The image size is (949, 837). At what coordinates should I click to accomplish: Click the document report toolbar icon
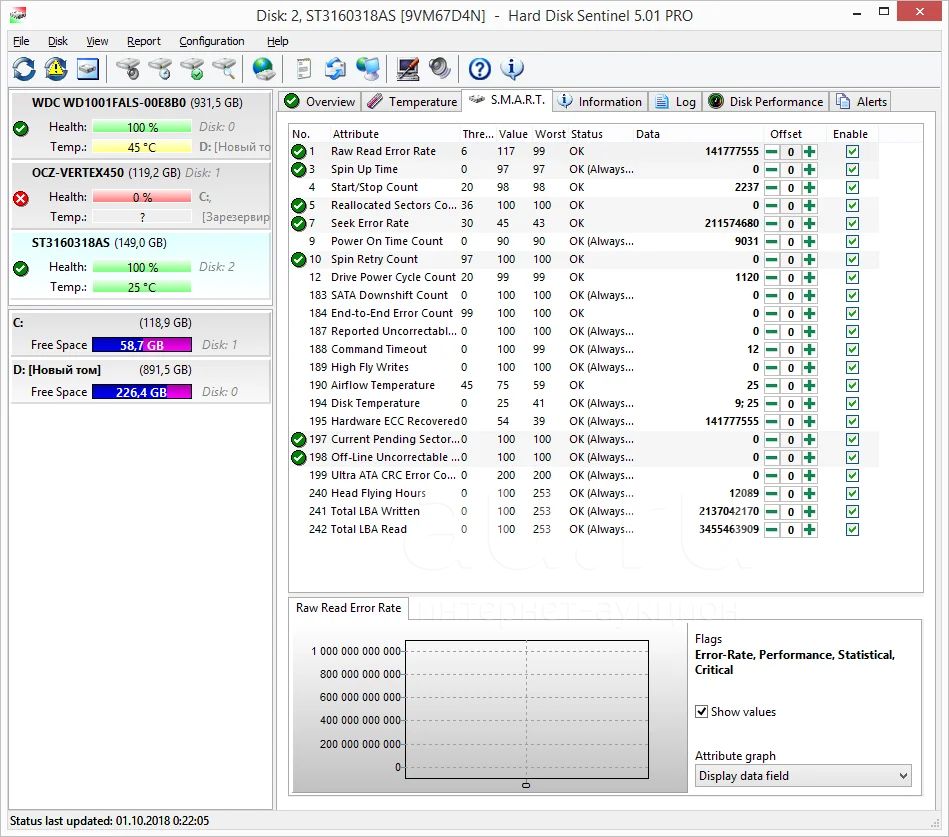(304, 68)
